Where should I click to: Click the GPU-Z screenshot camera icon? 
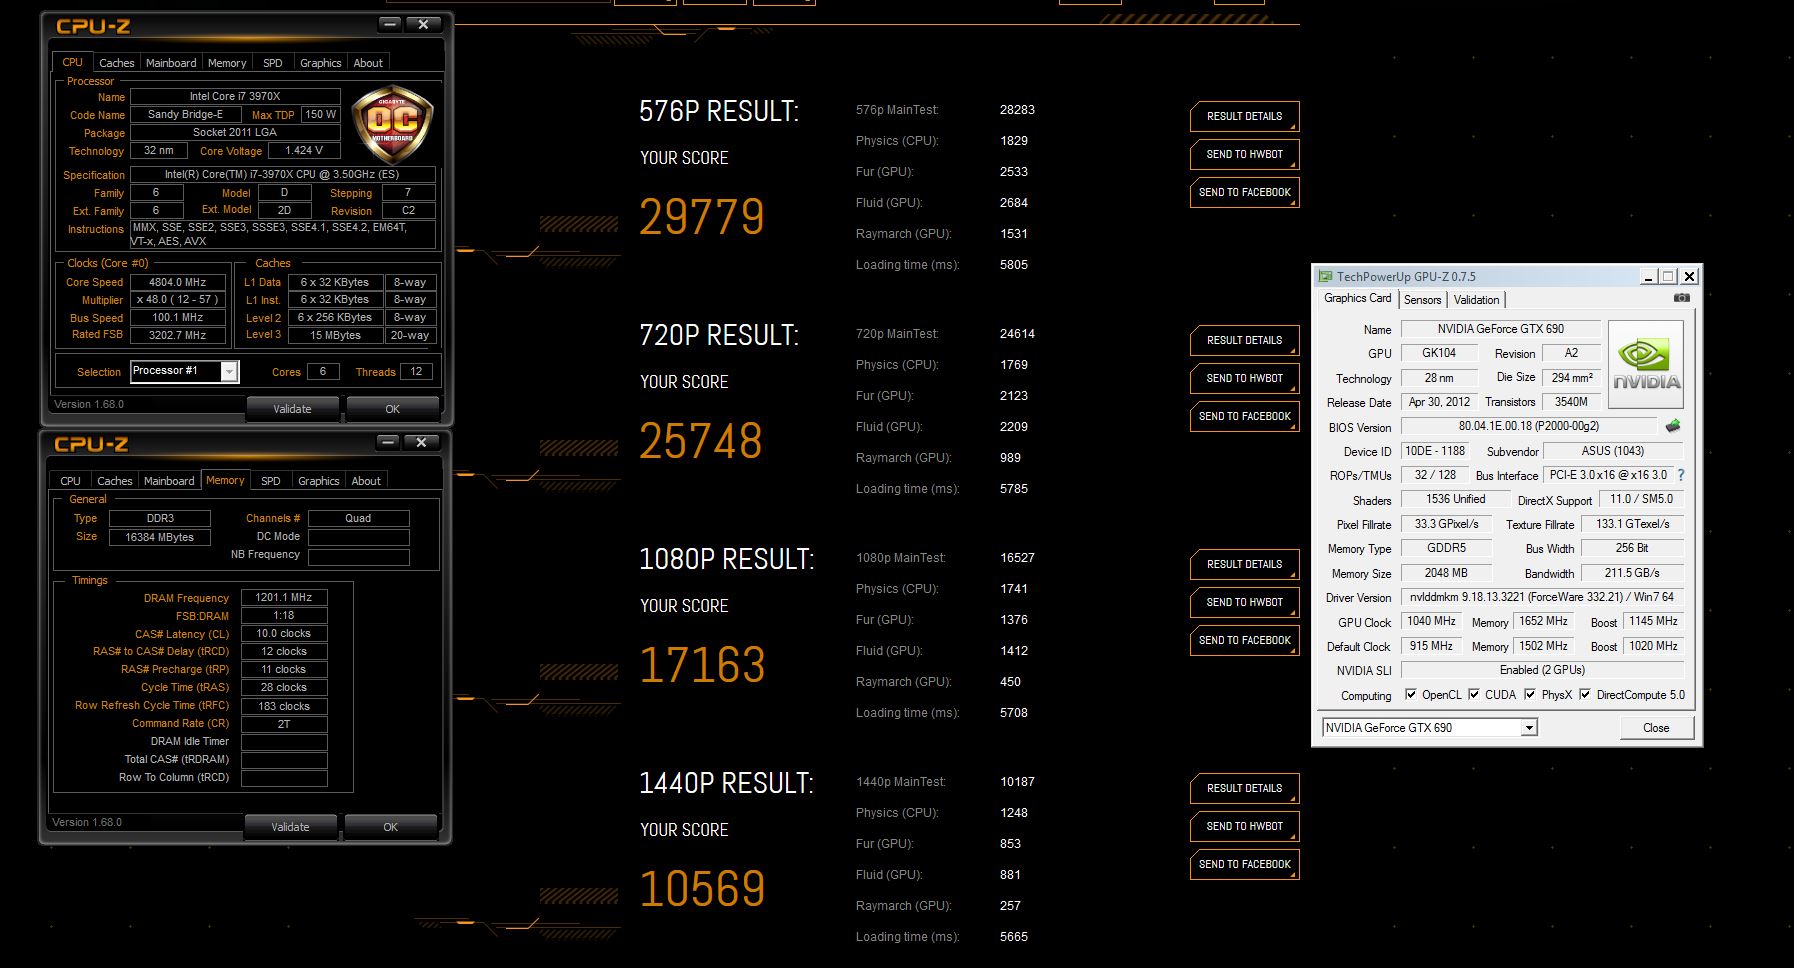tap(1682, 298)
